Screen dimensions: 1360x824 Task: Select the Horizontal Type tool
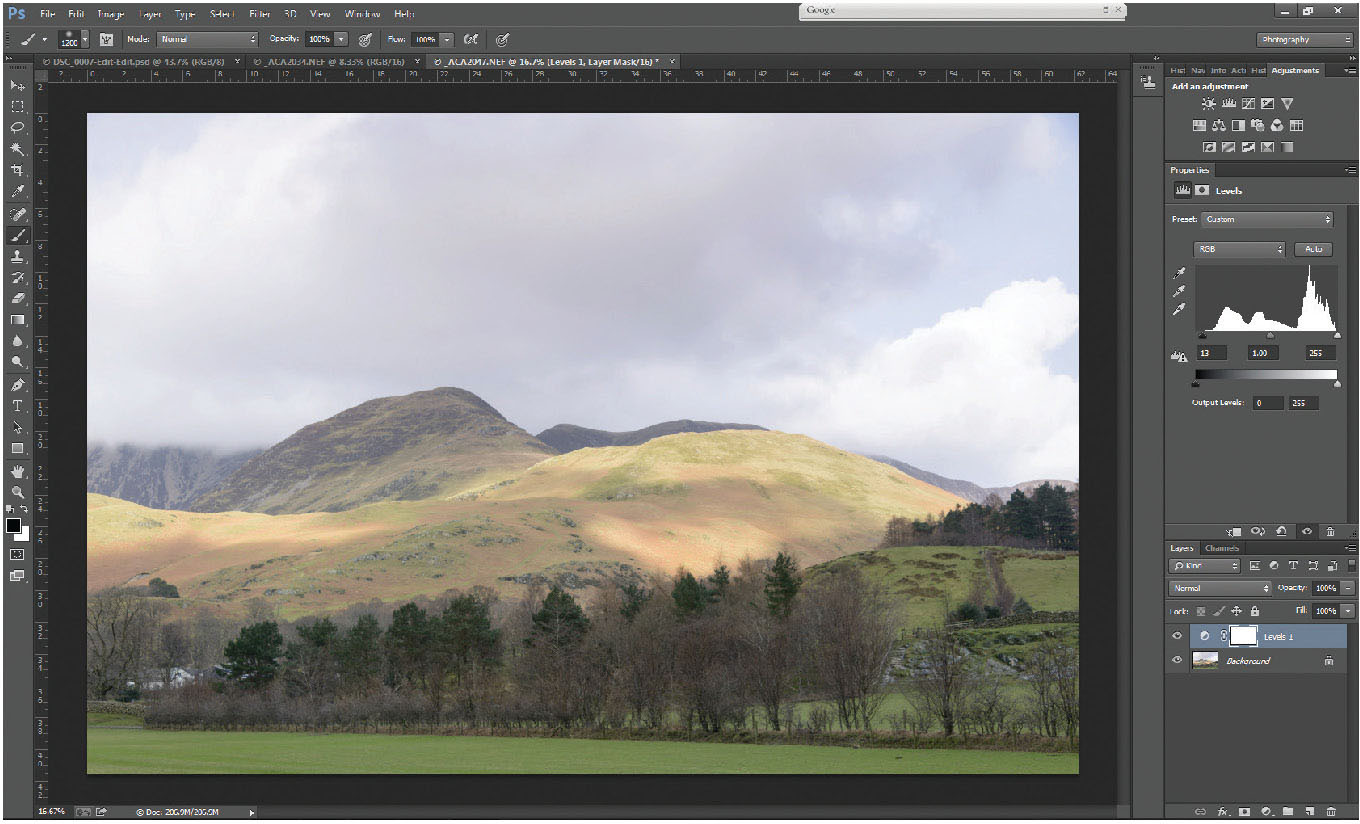click(x=17, y=406)
